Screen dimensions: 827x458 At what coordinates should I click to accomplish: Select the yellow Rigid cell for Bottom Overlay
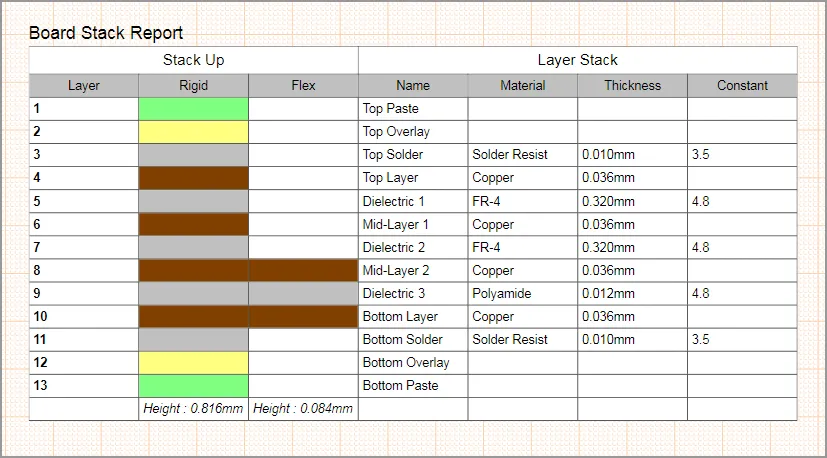click(x=194, y=362)
